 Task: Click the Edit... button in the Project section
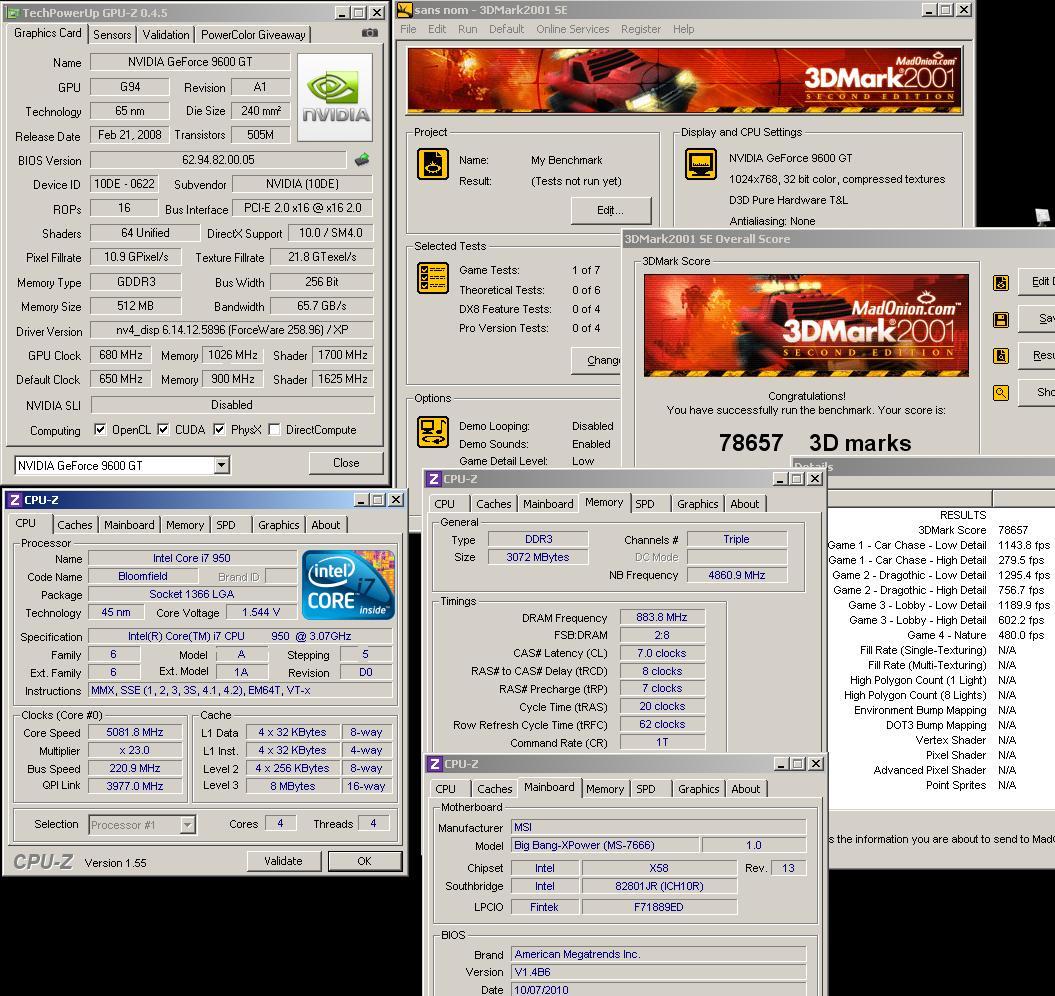pyautogui.click(x=610, y=210)
